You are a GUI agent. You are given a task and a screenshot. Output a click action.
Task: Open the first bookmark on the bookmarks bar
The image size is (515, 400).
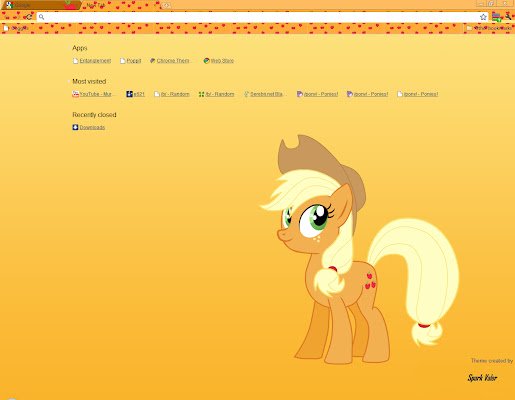point(16,28)
